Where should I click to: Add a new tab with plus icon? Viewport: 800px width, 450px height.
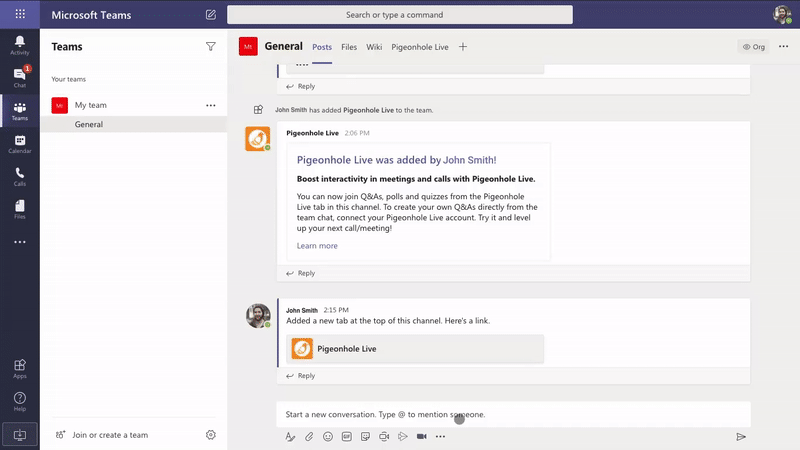coord(463,47)
